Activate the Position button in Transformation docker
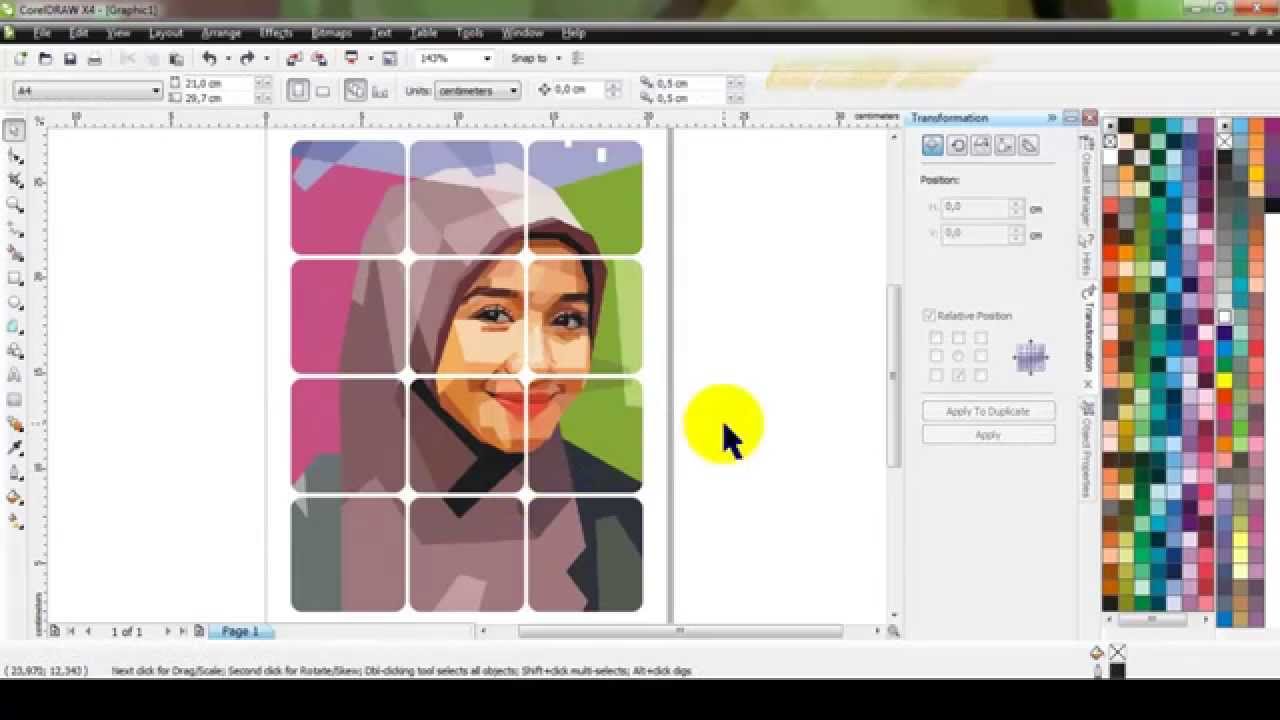 coord(933,146)
